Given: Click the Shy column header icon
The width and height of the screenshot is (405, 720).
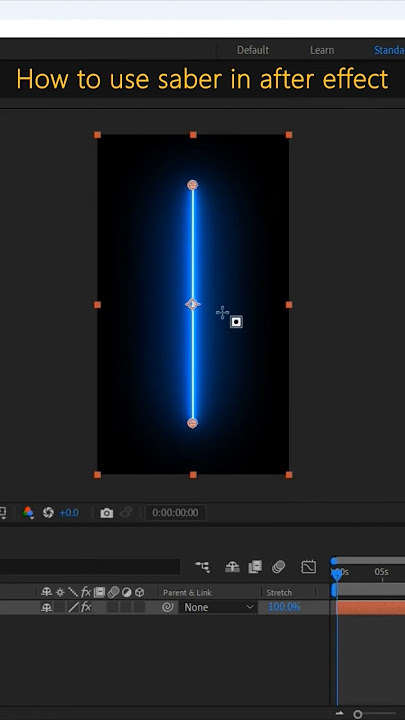Looking at the screenshot, I should (46, 592).
